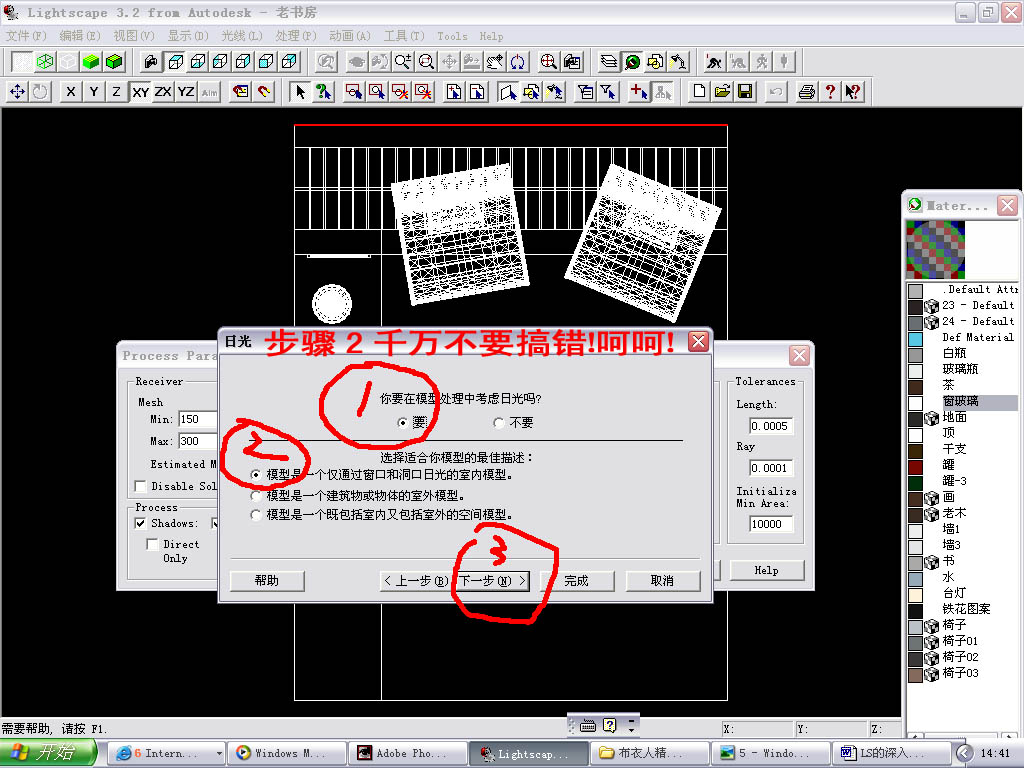Image resolution: width=1024 pixels, height=768 pixels.
Task: Select the 不要 daylight radio option
Action: [x=499, y=423]
